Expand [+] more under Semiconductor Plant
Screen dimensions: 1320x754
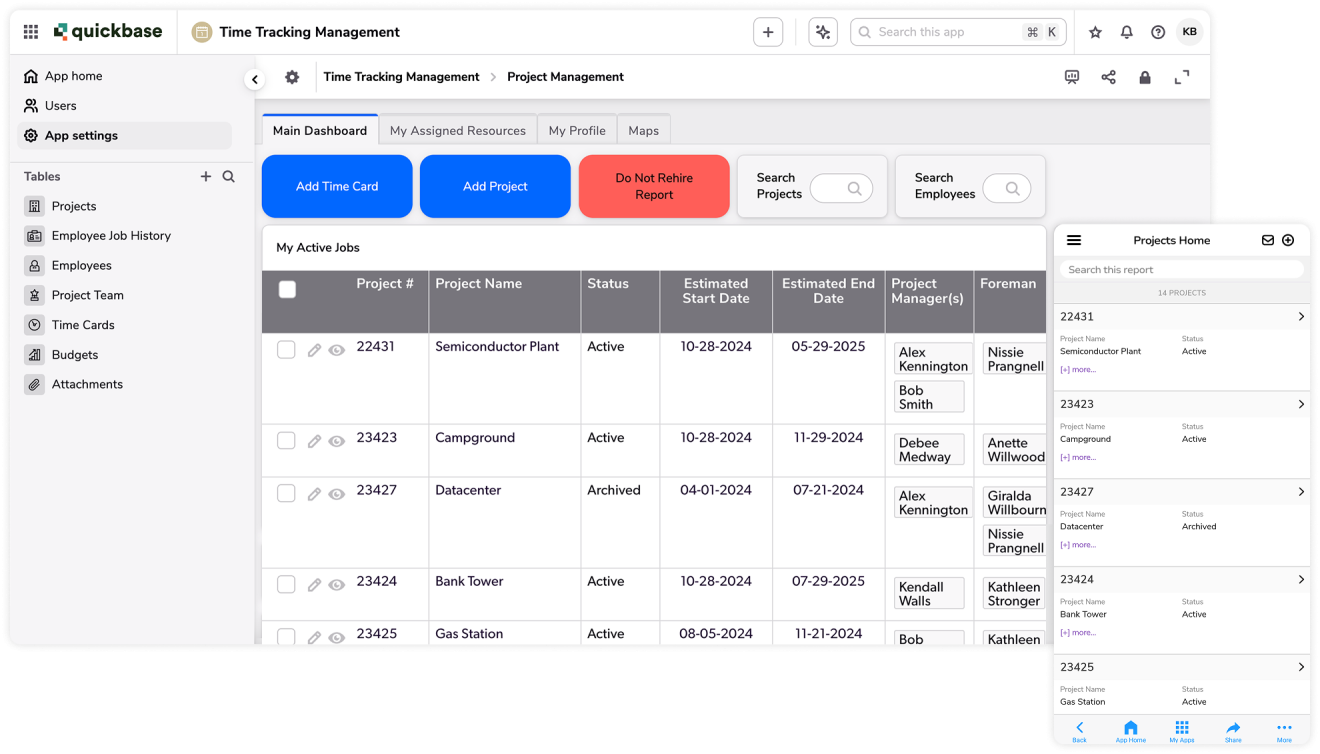pos(1077,369)
